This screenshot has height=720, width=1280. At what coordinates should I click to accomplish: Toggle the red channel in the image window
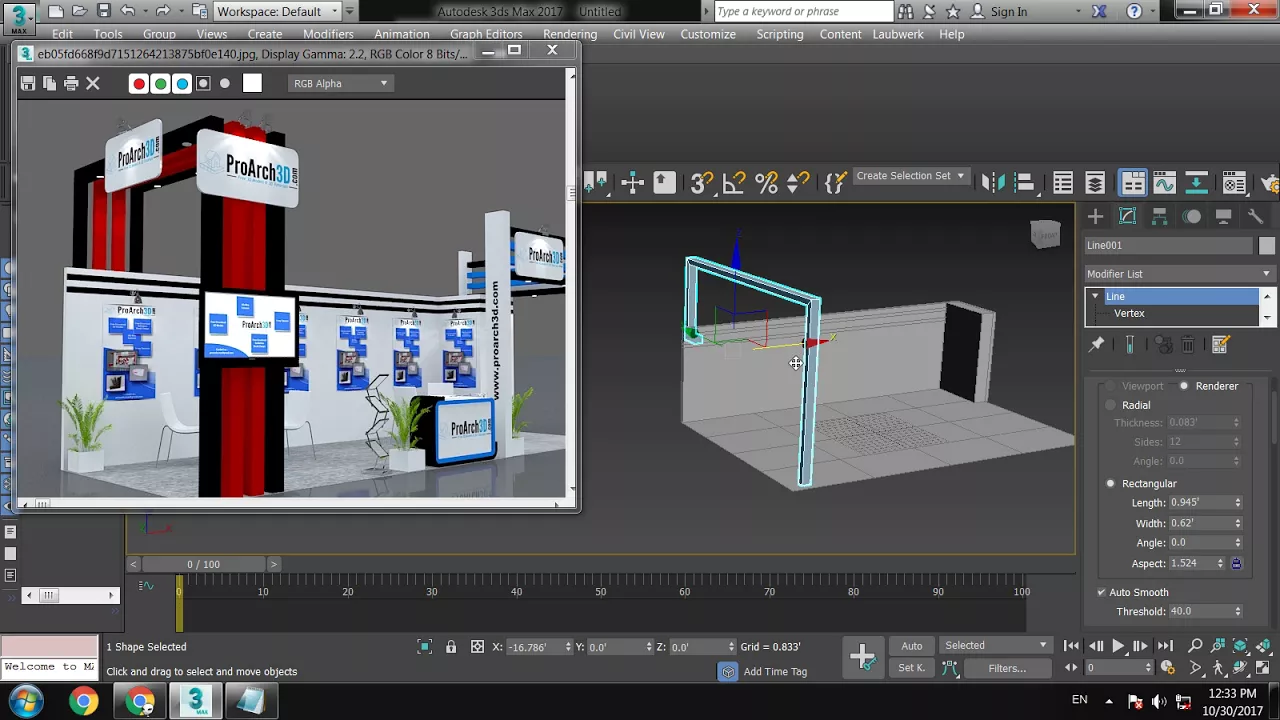(x=139, y=84)
